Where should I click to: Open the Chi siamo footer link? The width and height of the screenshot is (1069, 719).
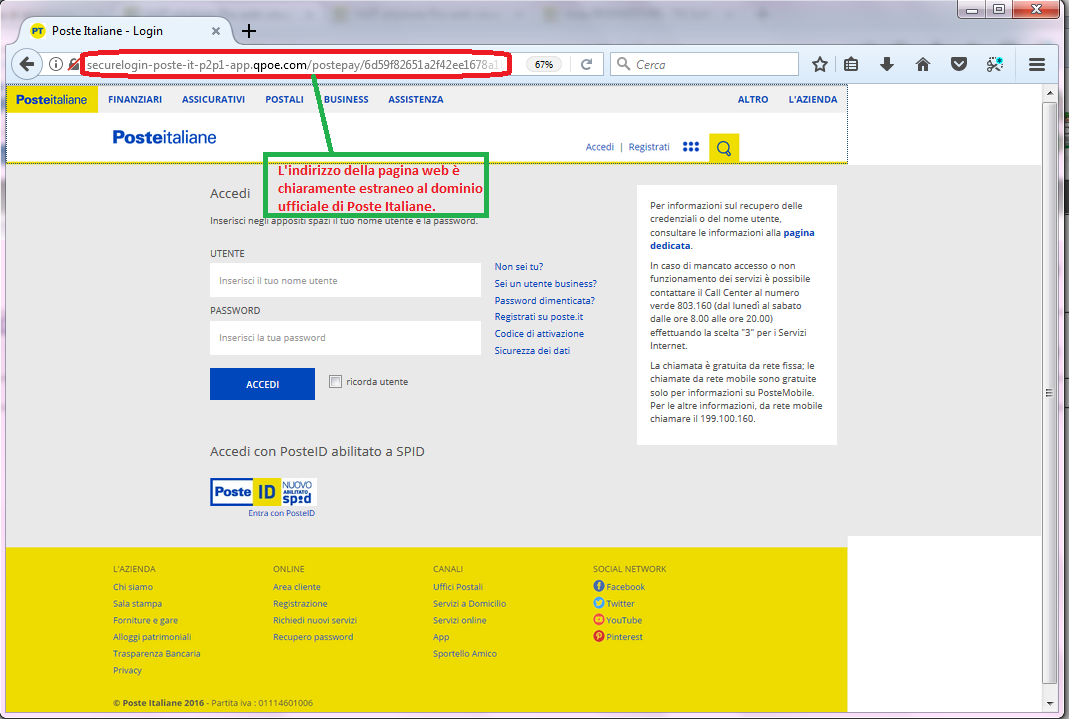(x=133, y=587)
